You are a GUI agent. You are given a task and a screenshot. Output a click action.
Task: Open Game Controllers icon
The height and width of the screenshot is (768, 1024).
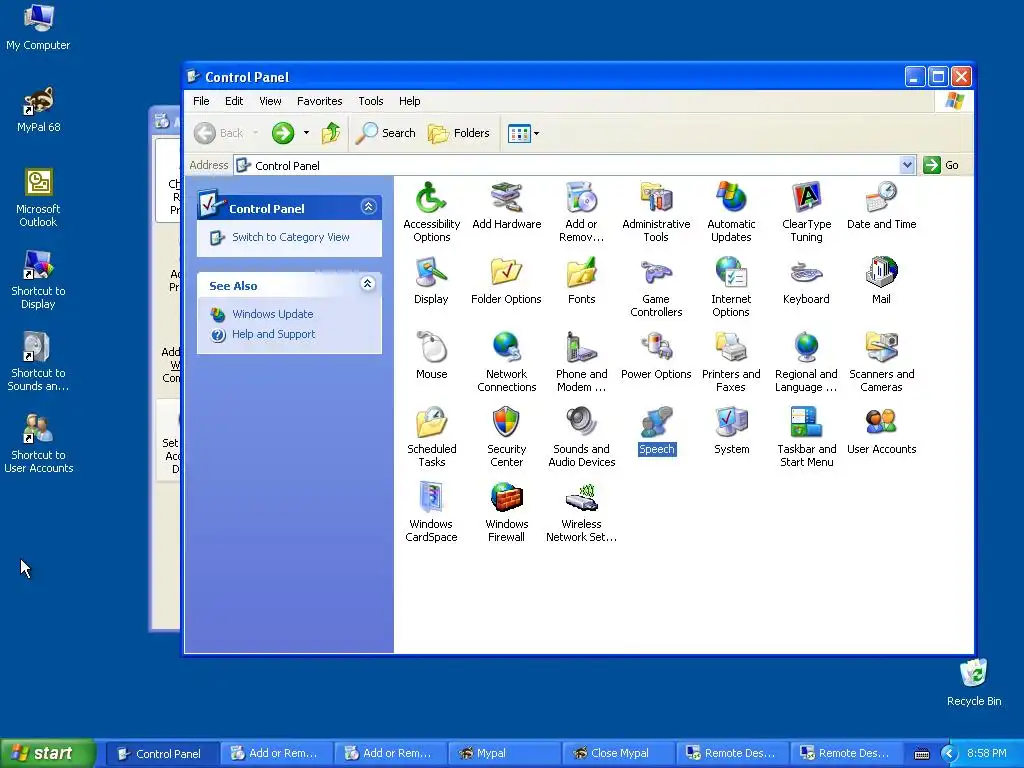[x=656, y=287]
